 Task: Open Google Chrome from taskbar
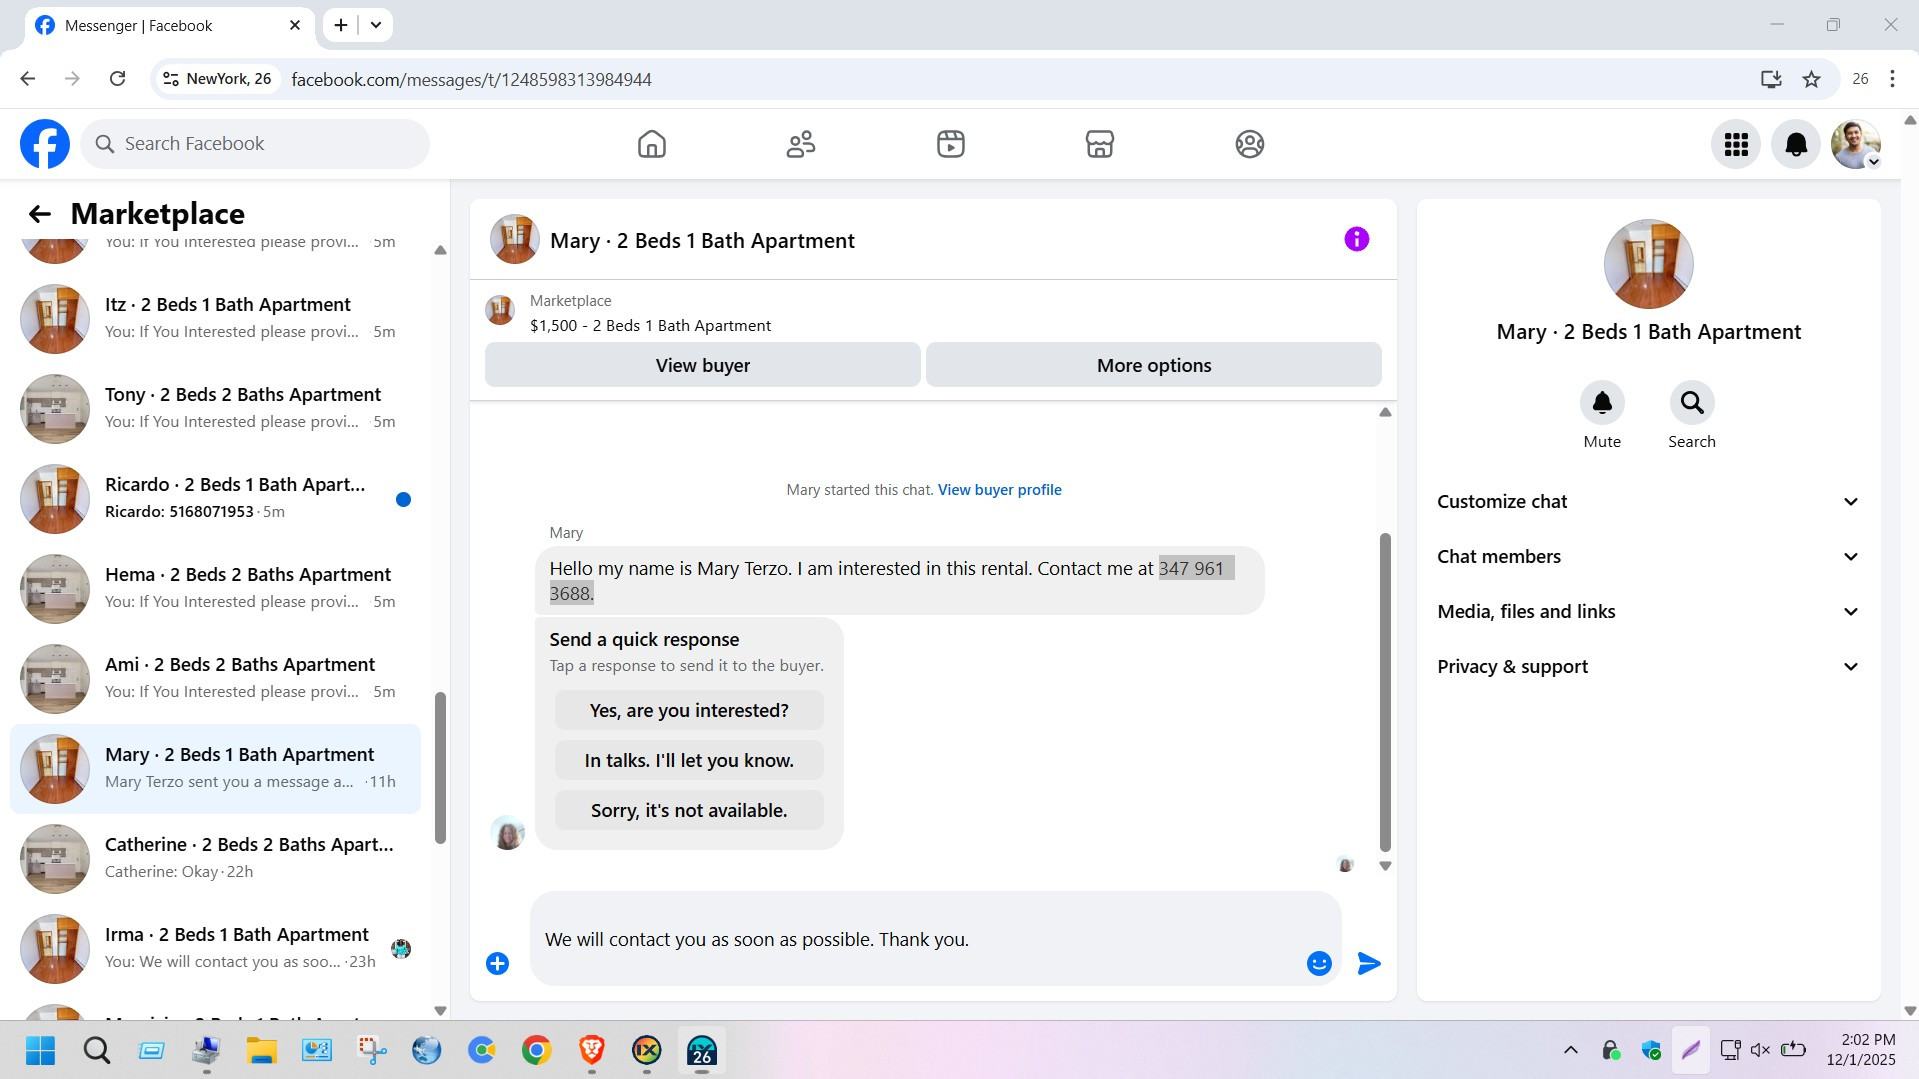click(537, 1050)
